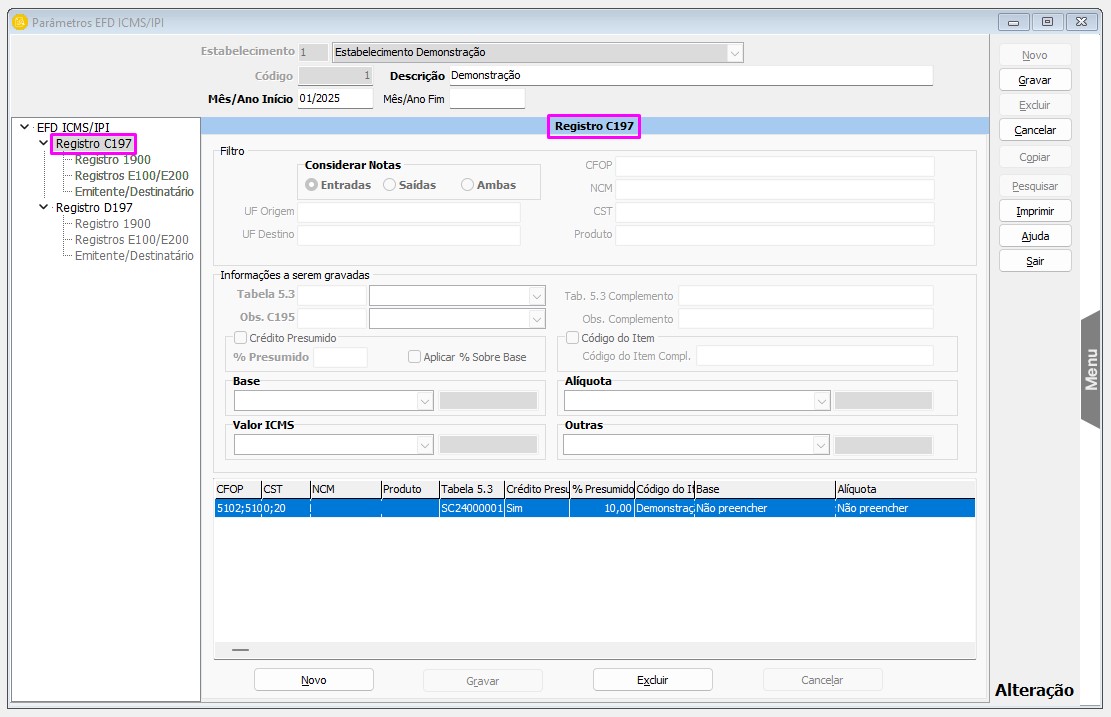Select the Entradas radio button
The width and height of the screenshot is (1111, 717).
click(x=312, y=185)
